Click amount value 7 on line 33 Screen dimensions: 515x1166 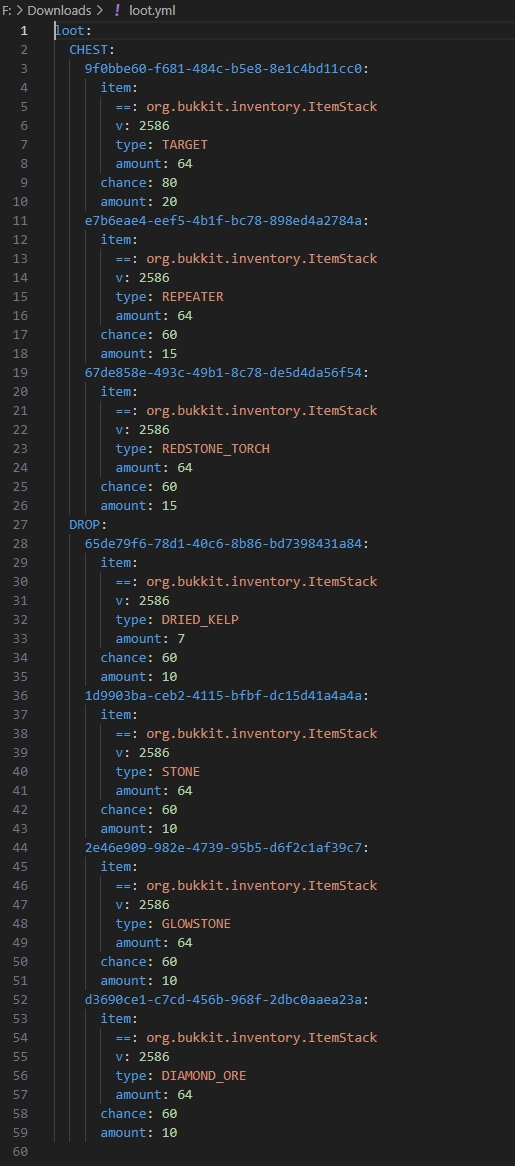[181, 638]
